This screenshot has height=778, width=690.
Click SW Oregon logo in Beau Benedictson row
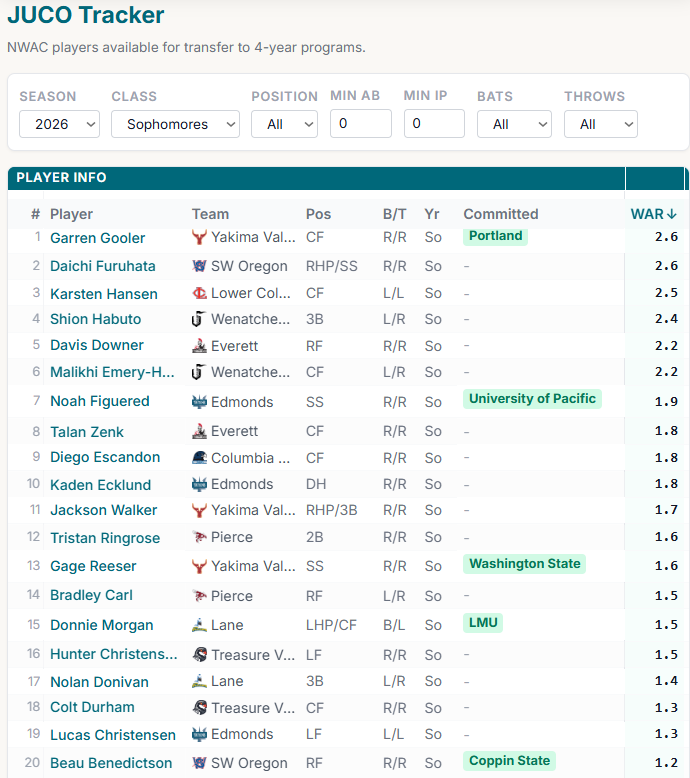[199, 763]
